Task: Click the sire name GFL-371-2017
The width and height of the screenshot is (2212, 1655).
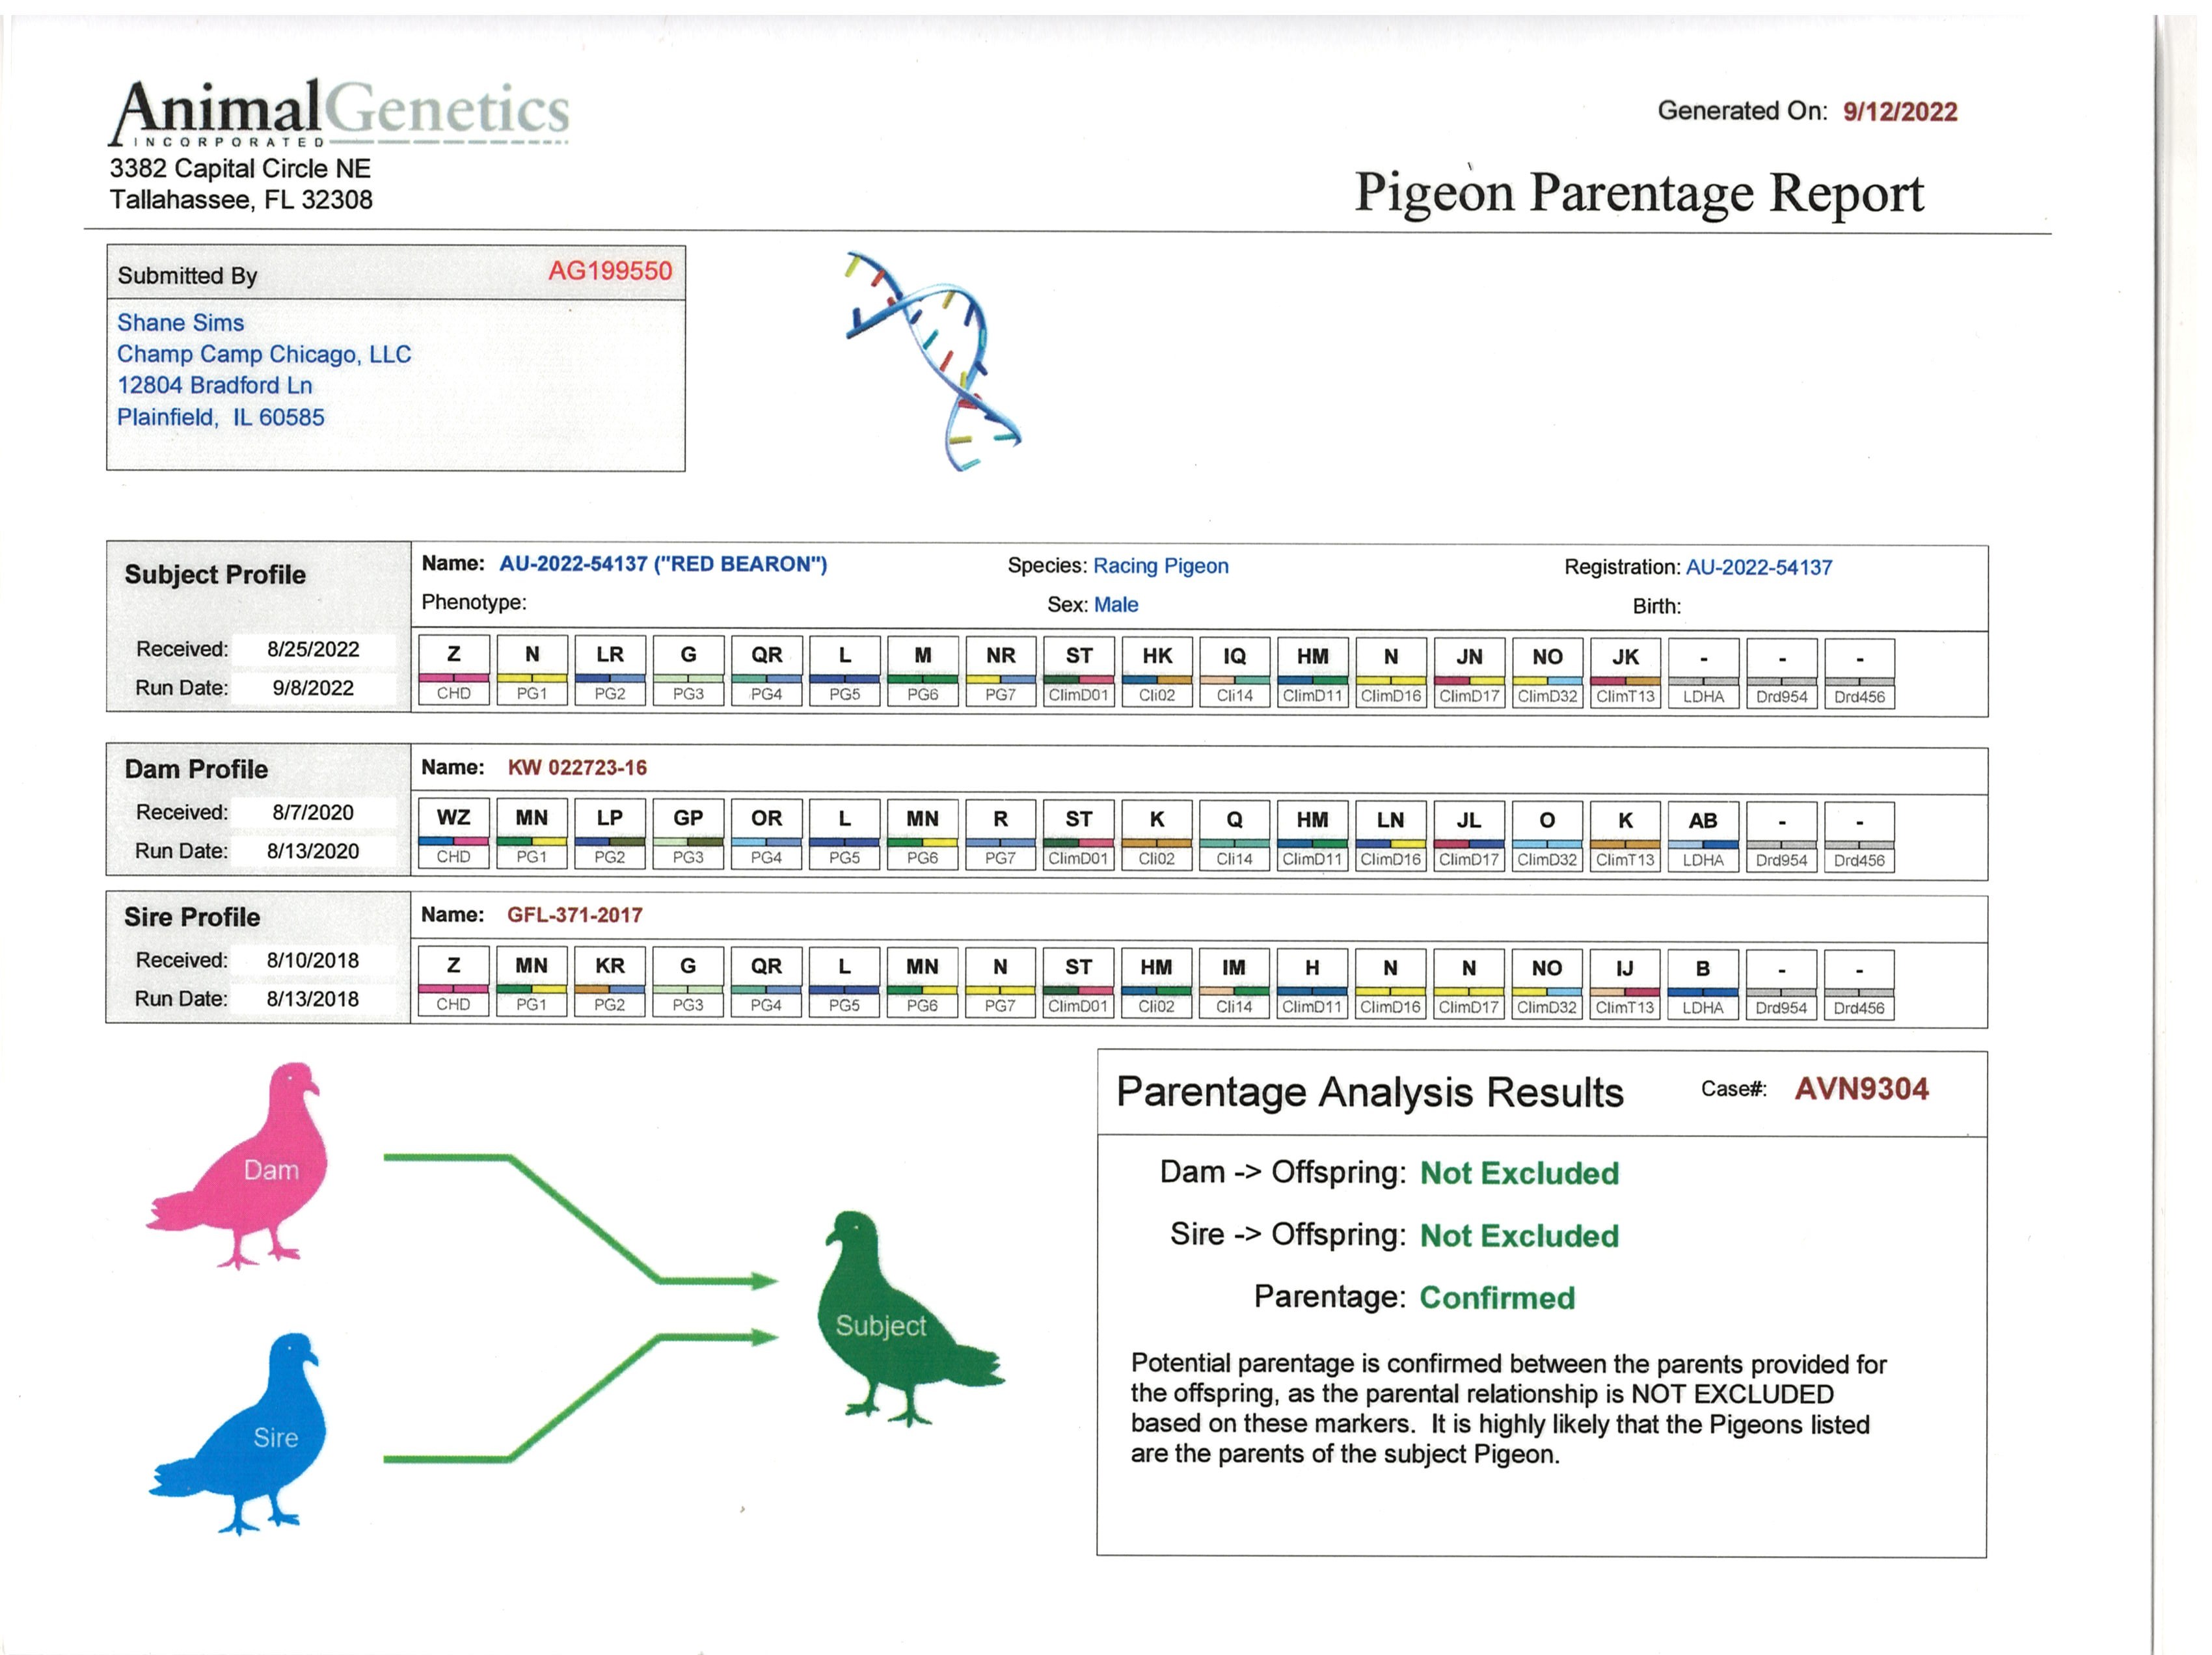Action: click(x=575, y=915)
